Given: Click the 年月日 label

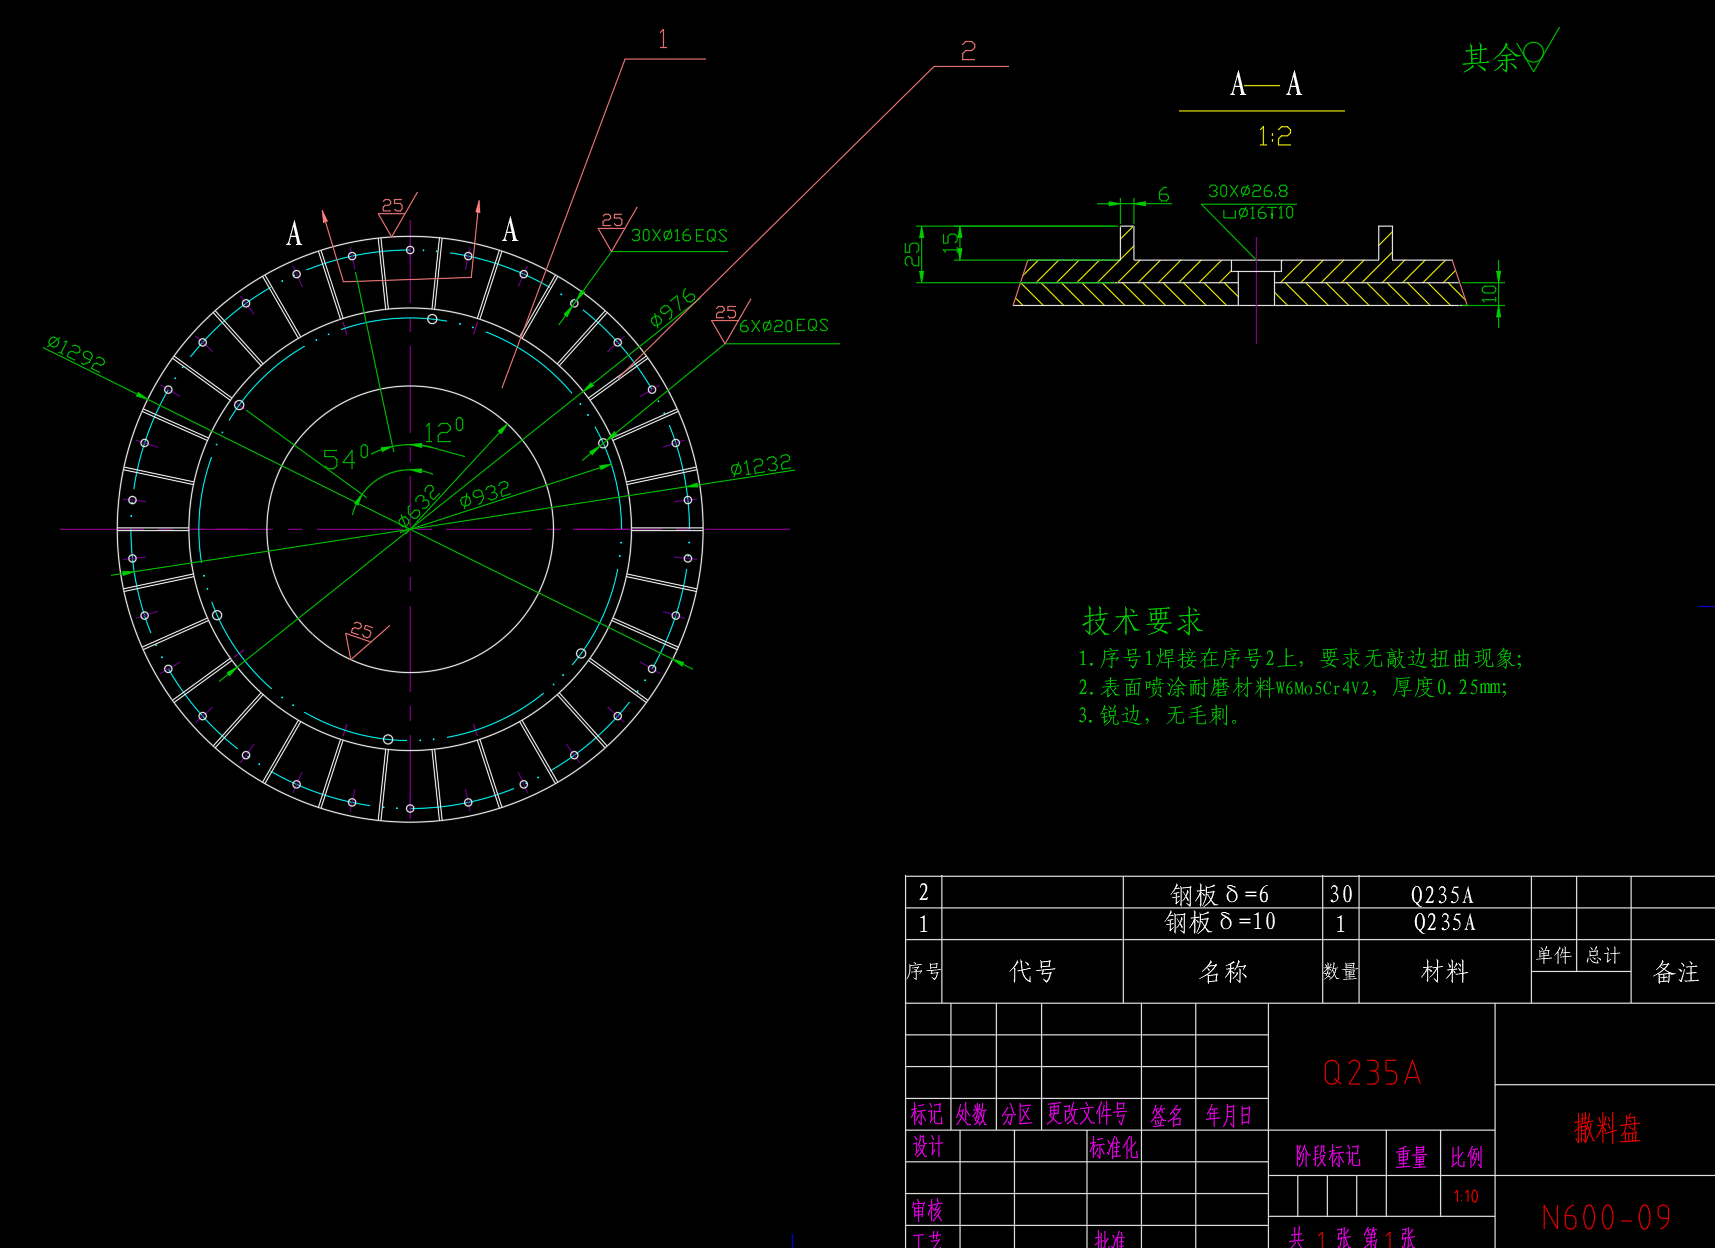Looking at the screenshot, I should tap(1229, 1116).
